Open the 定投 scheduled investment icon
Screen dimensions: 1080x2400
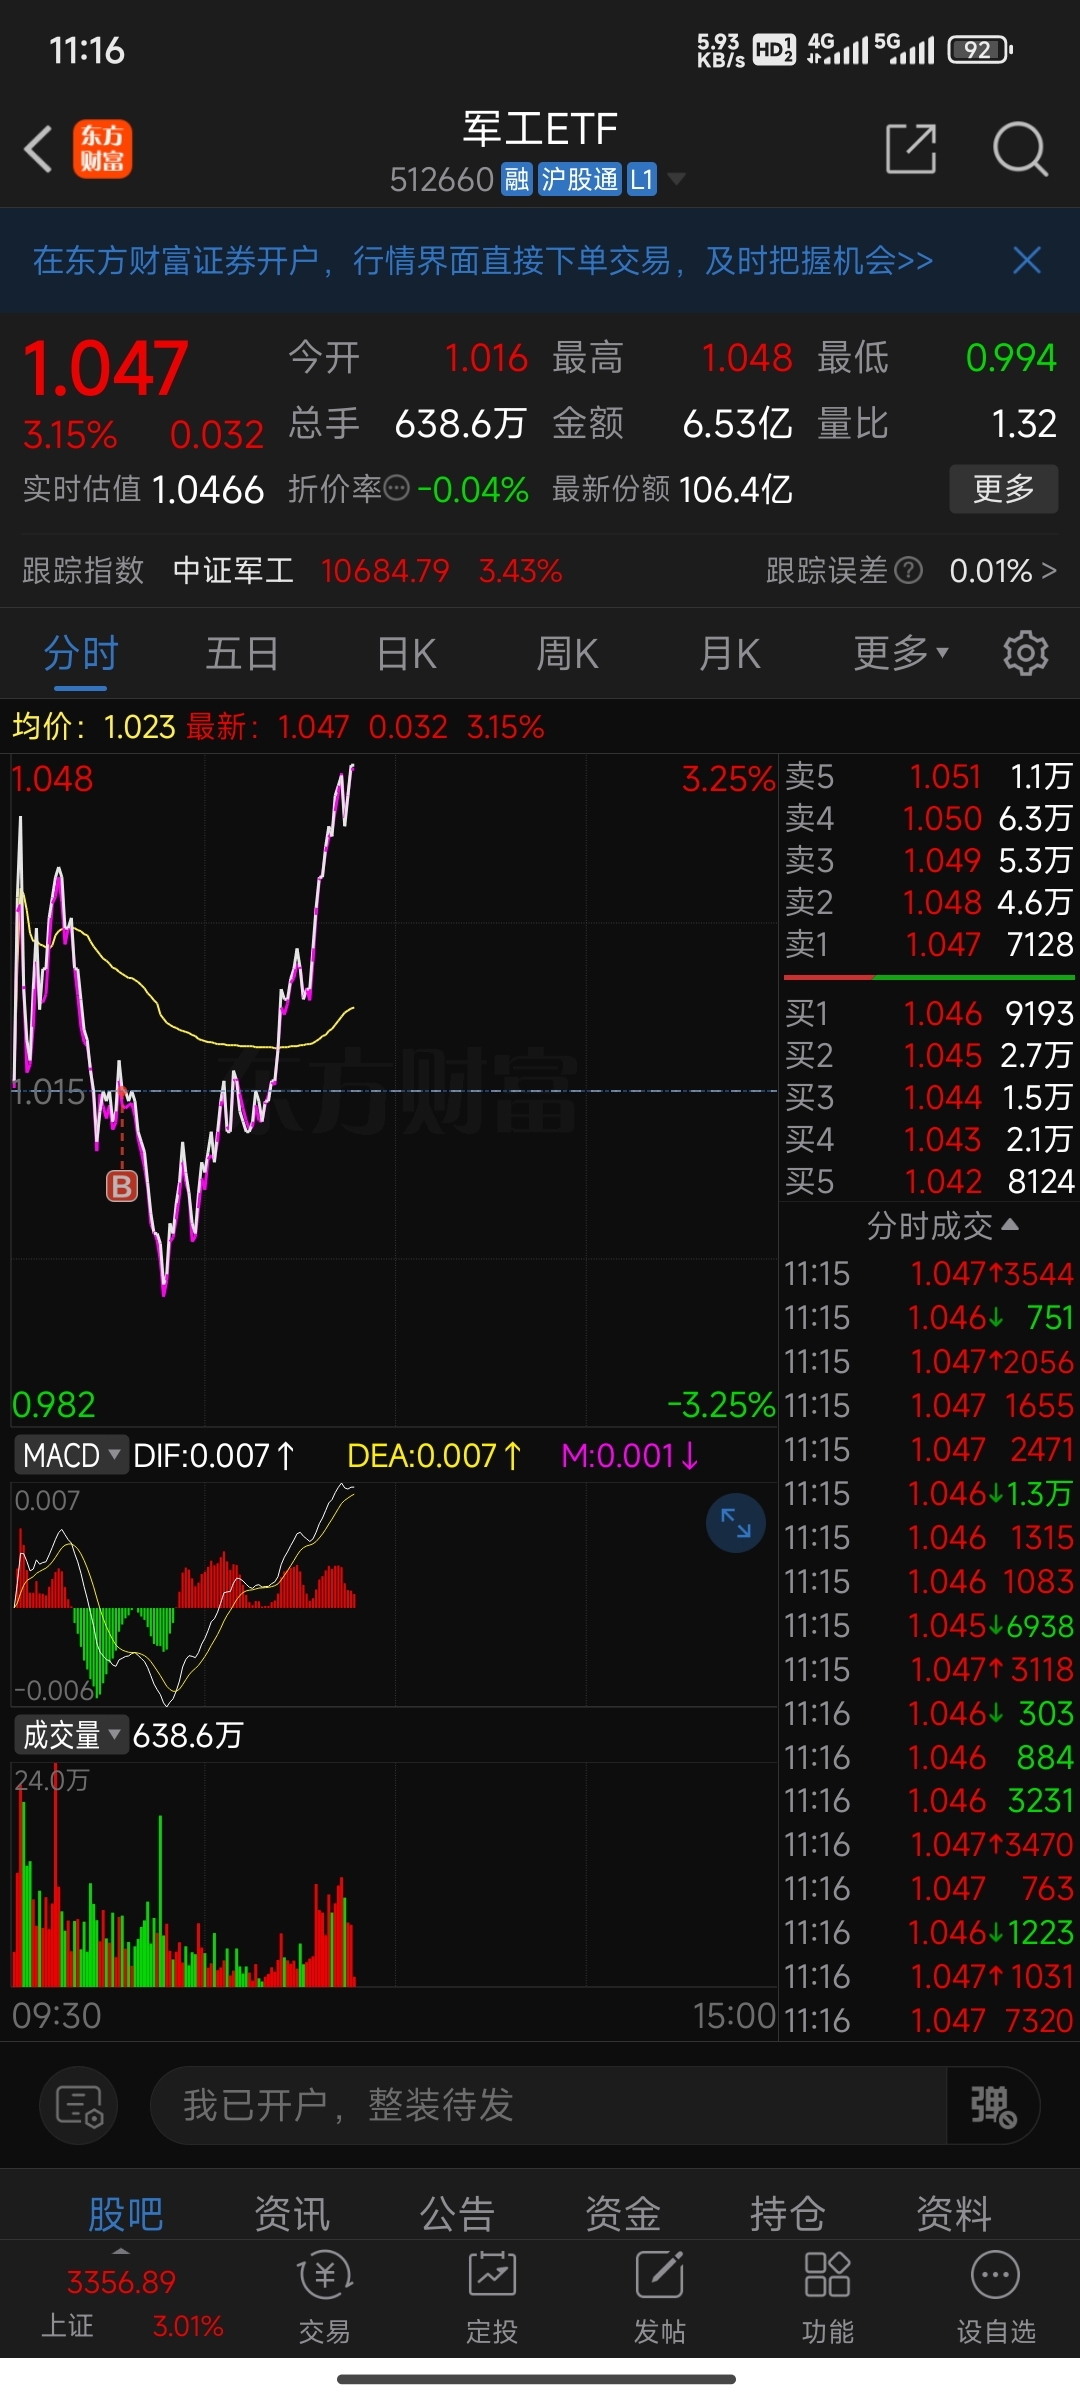pos(492,2298)
